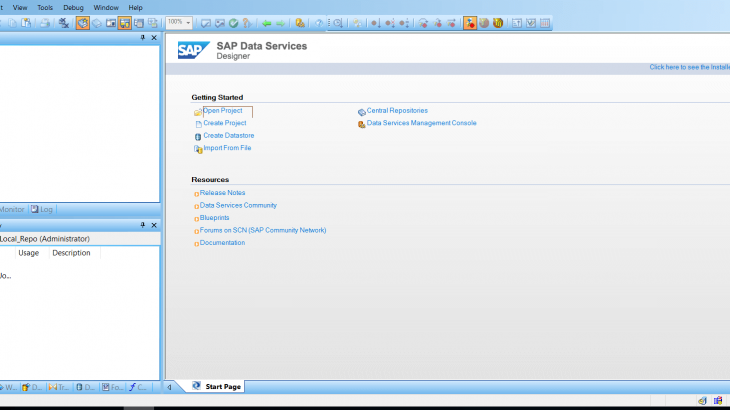Click the Description column header
Screen dimensions: 730x410
(x=71, y=253)
